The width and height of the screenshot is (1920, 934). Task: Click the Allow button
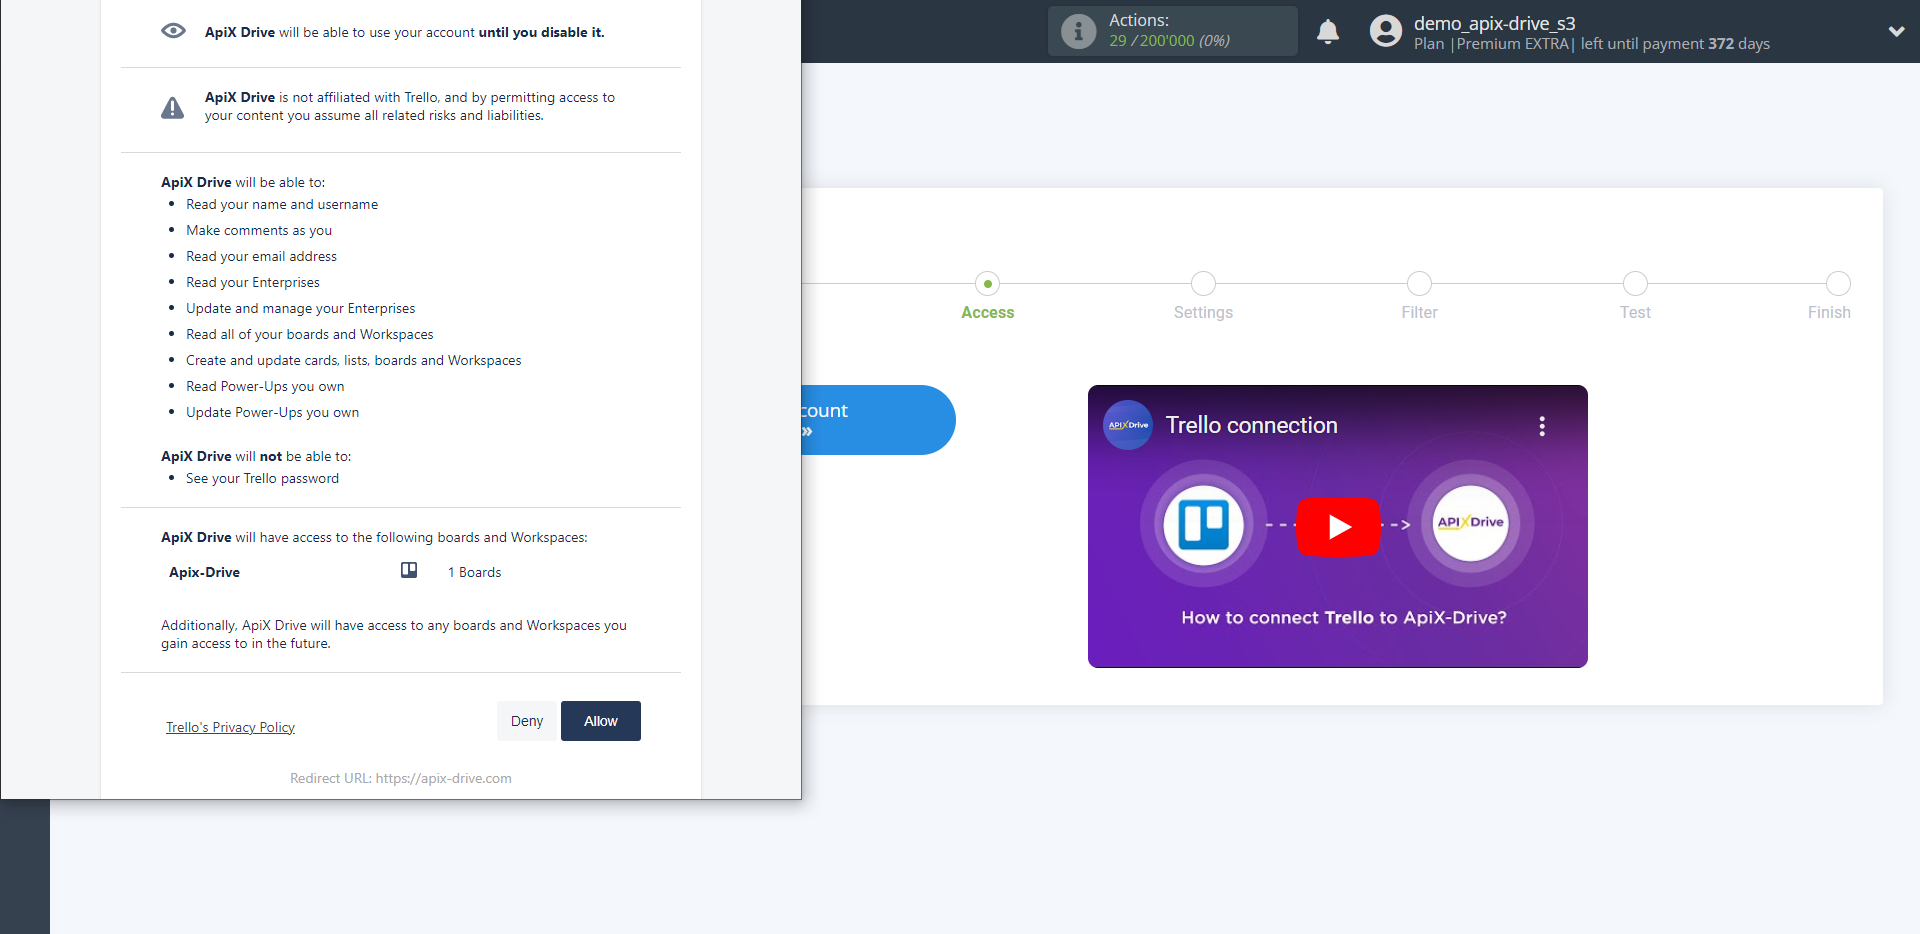(x=600, y=721)
